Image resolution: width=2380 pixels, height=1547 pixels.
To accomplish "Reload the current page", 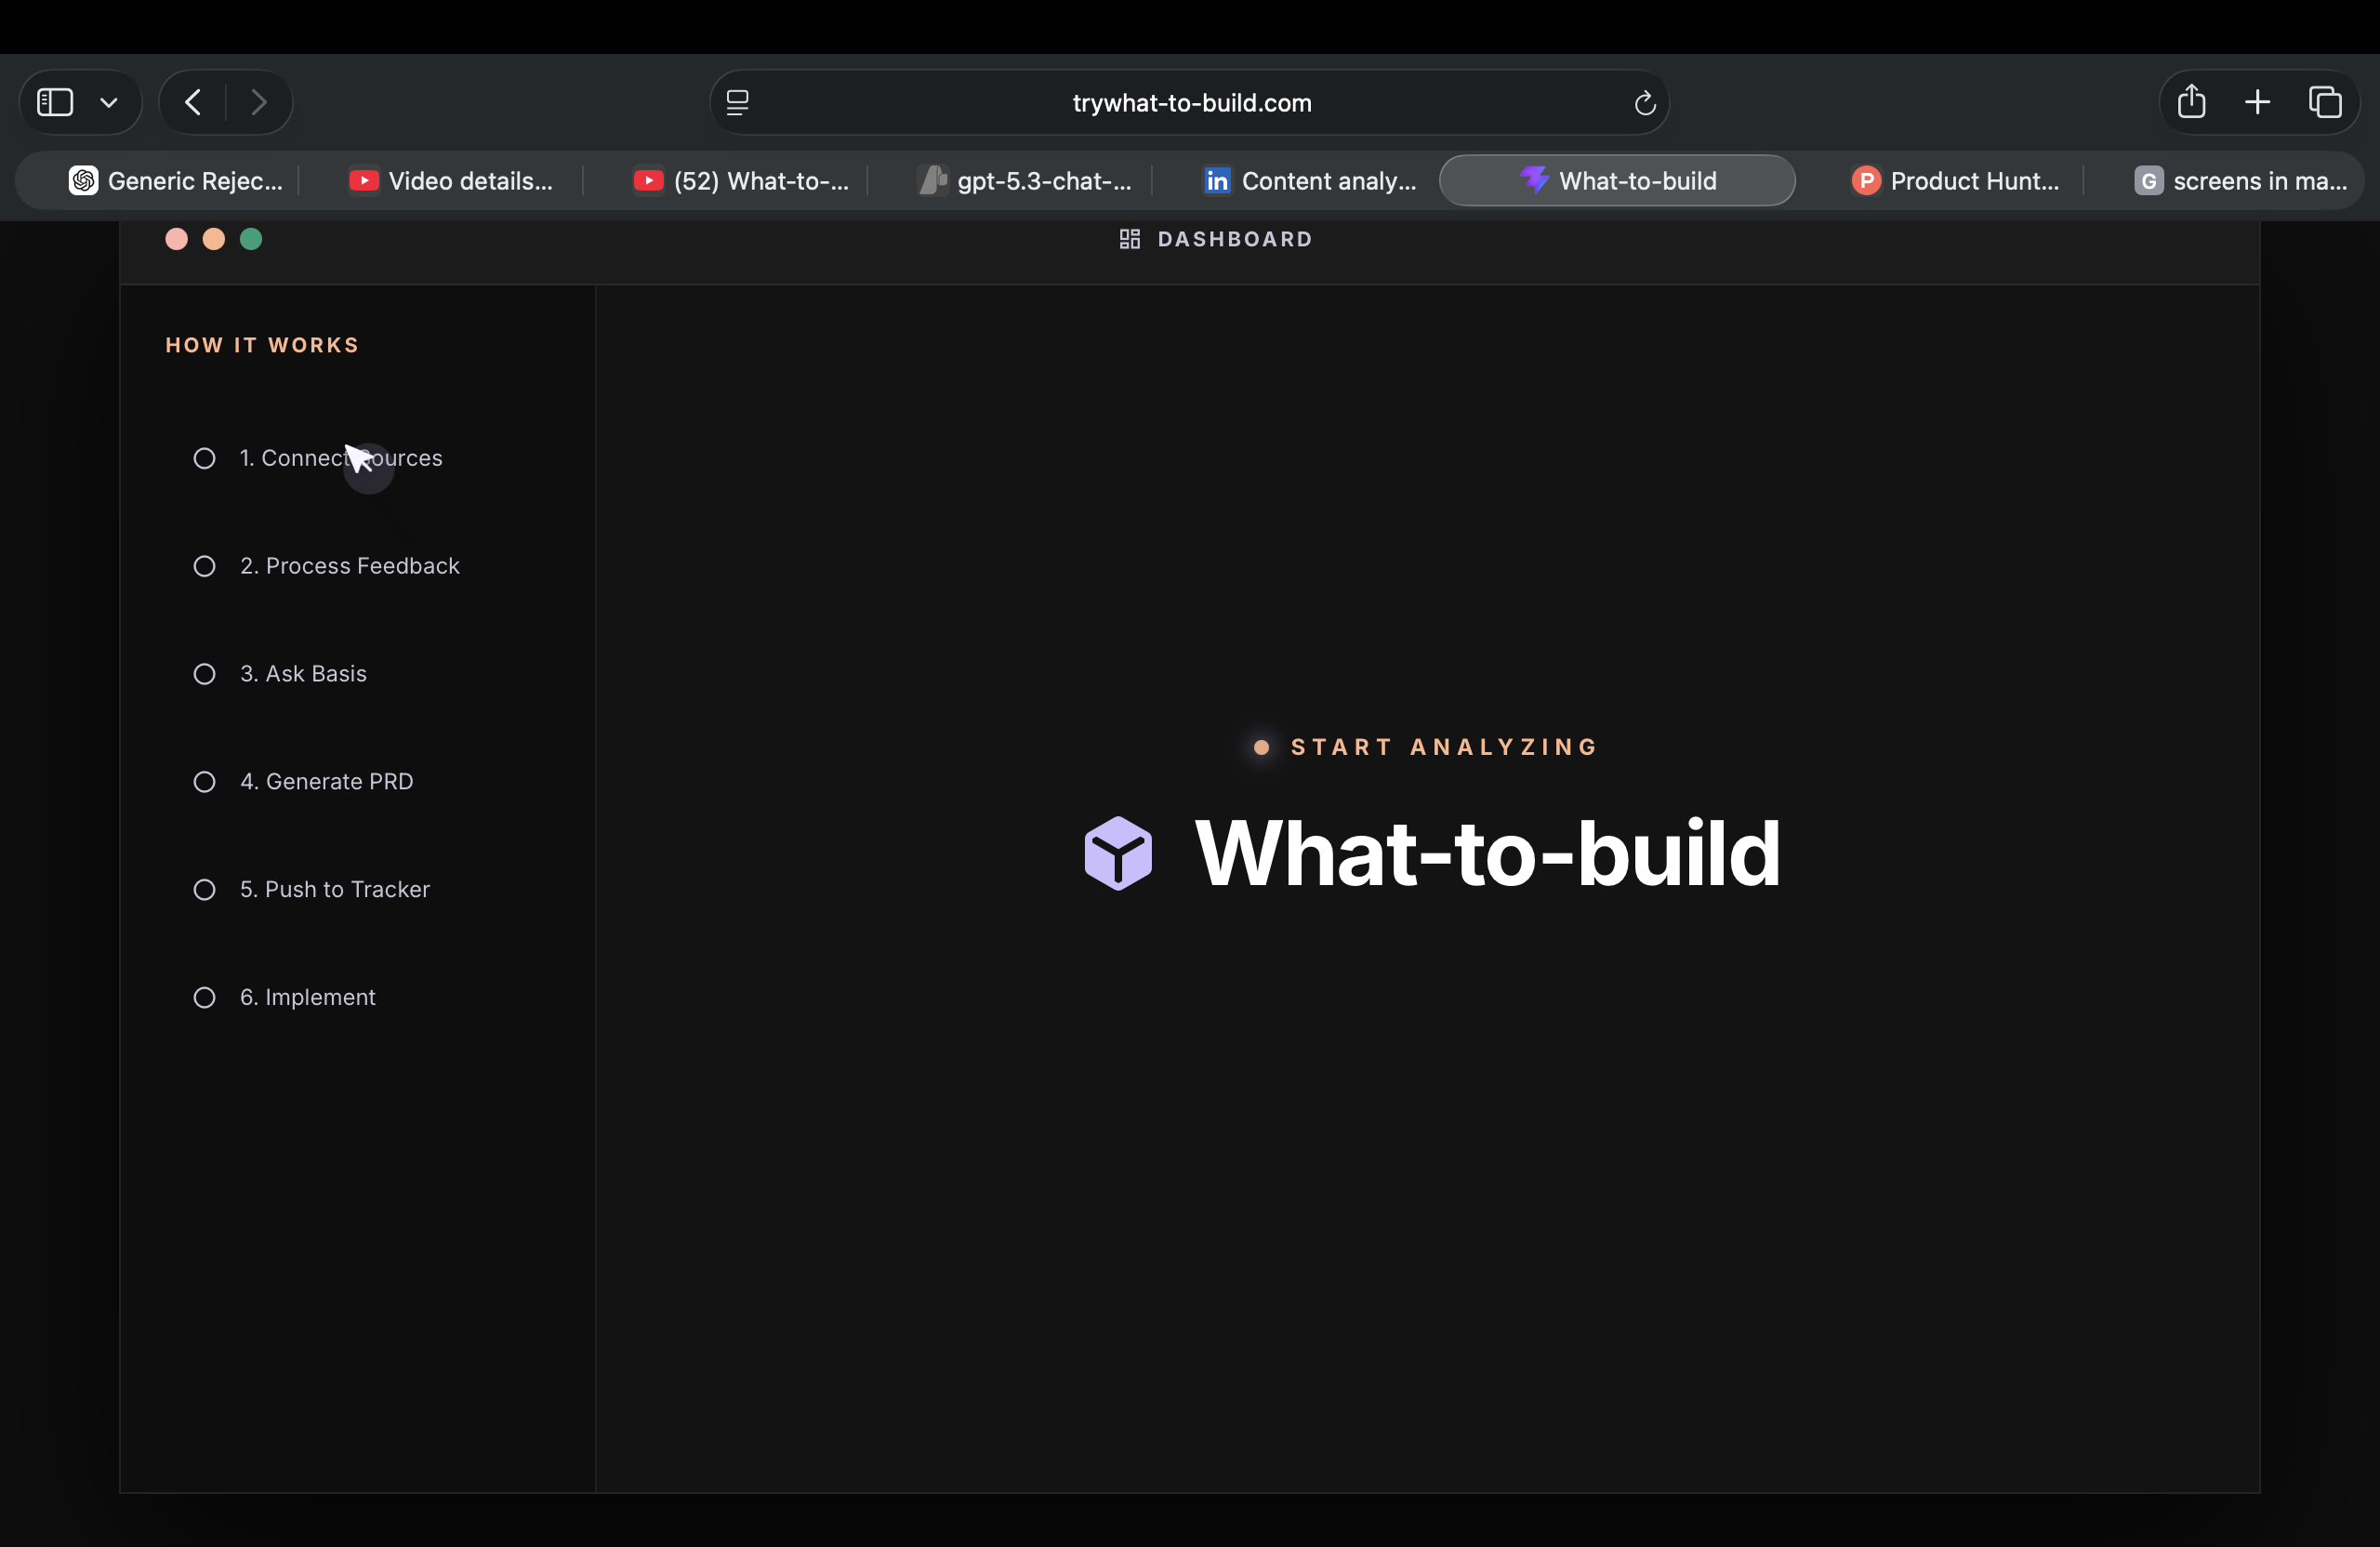I will [1644, 102].
